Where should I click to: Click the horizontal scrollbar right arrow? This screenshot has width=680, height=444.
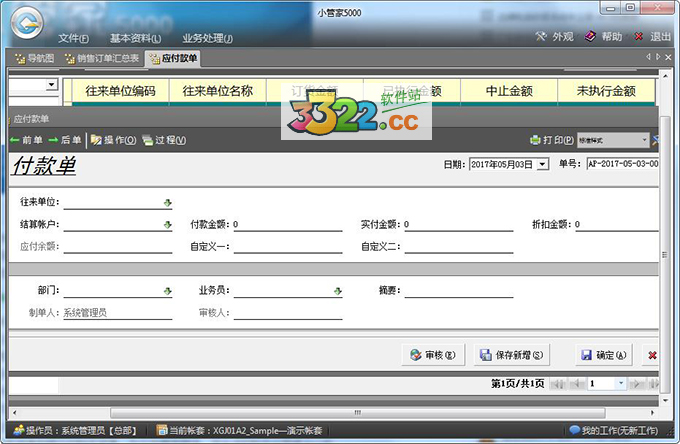click(652, 413)
